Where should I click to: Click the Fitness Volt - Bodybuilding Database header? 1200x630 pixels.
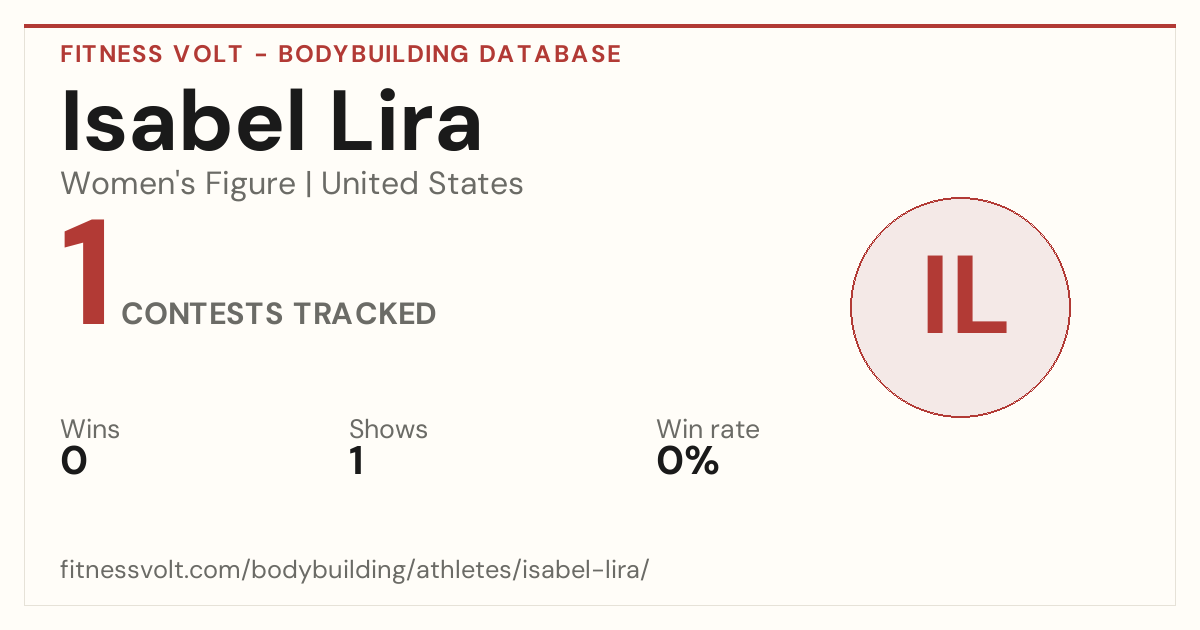pos(341,54)
